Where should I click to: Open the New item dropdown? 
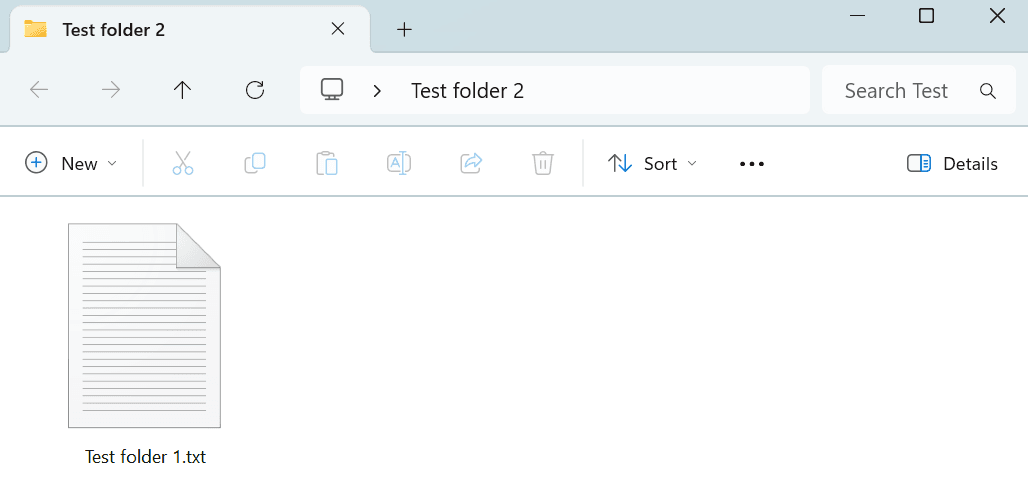(x=71, y=163)
